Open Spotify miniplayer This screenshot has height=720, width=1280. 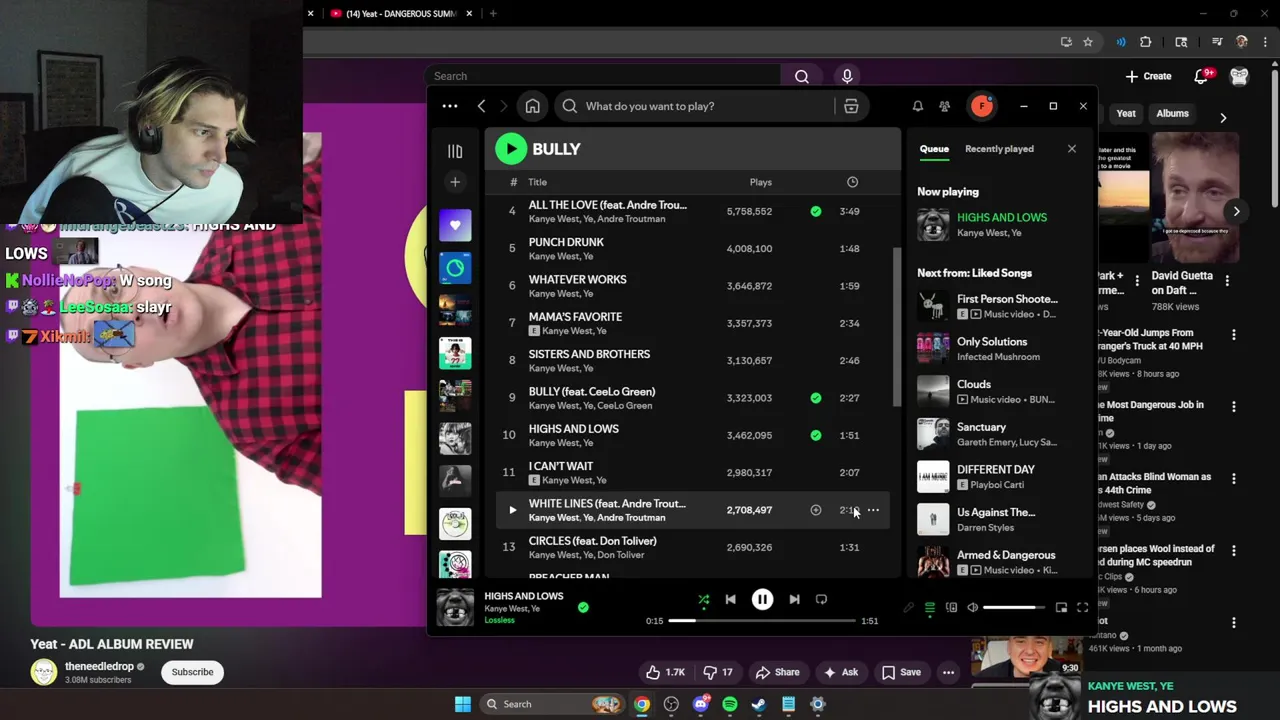coord(1061,607)
